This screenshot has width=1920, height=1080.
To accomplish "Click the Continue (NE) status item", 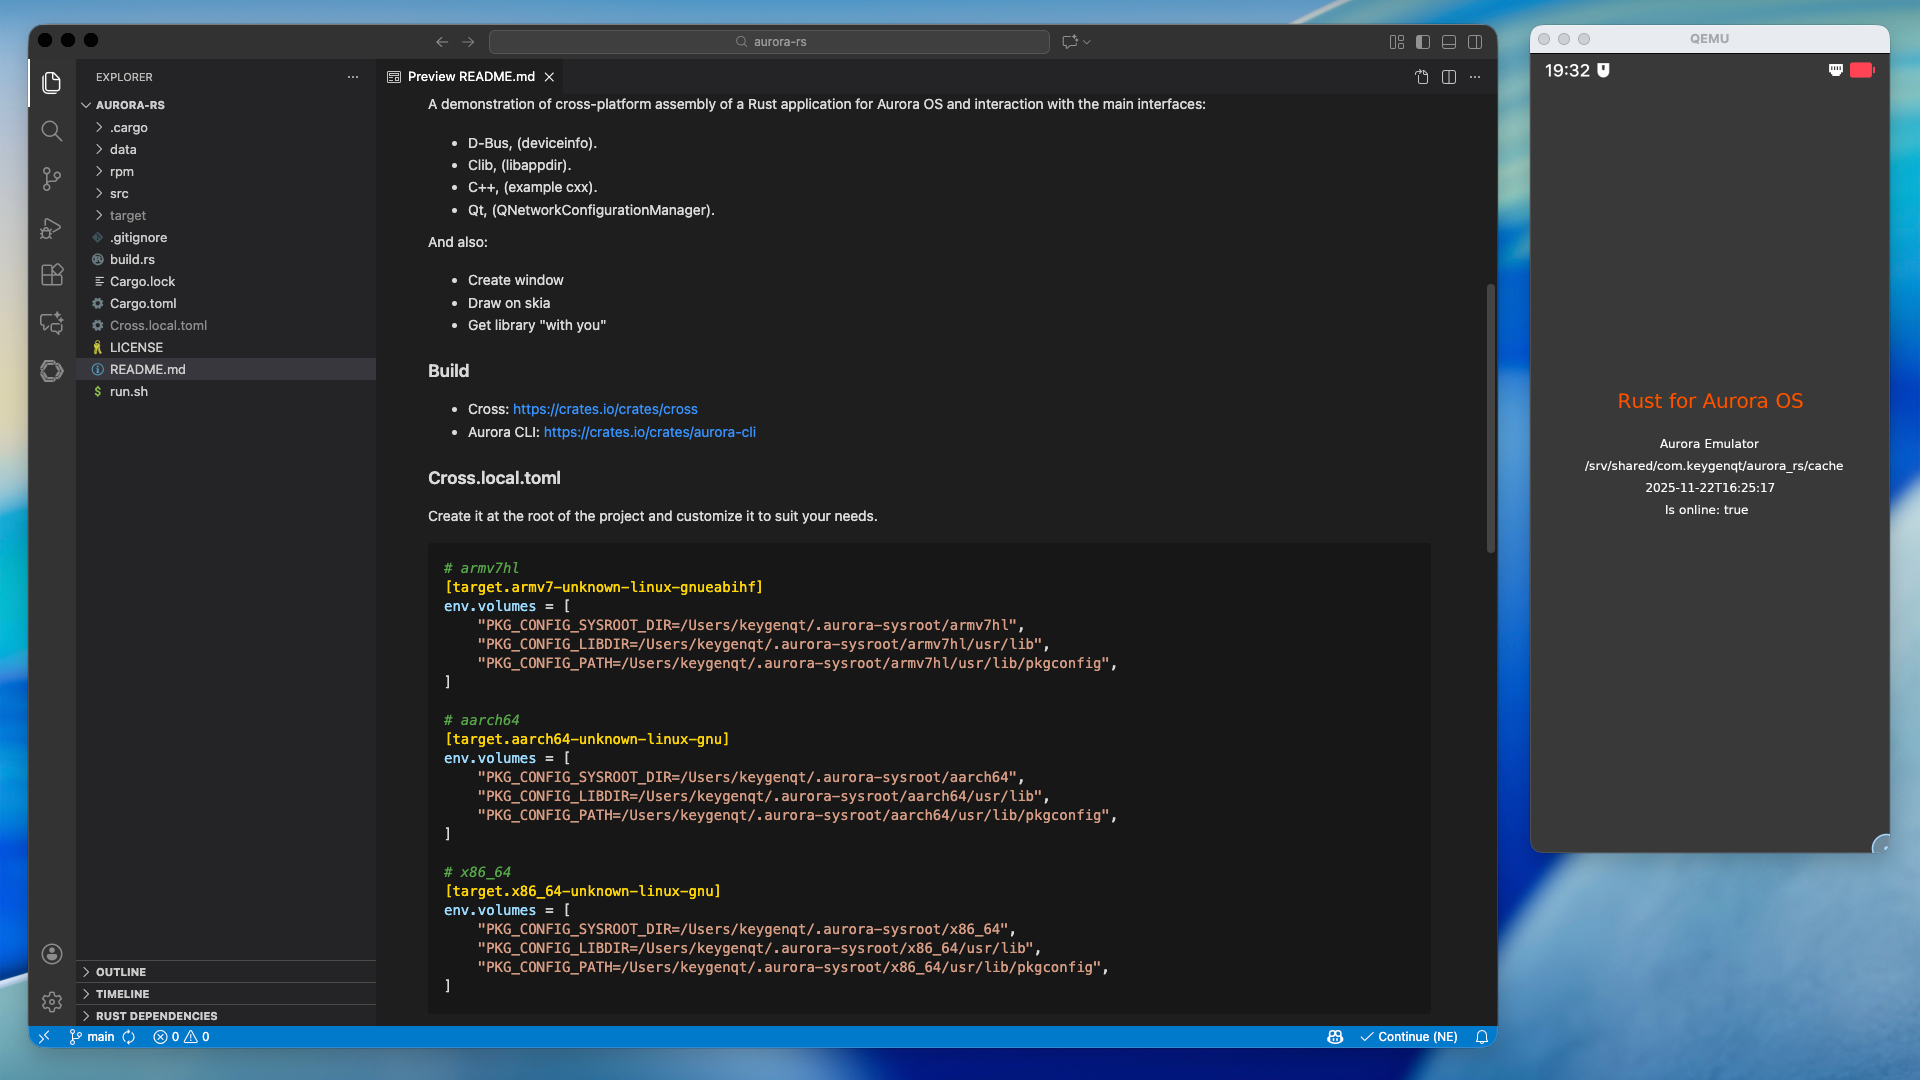I will coord(1409,1037).
